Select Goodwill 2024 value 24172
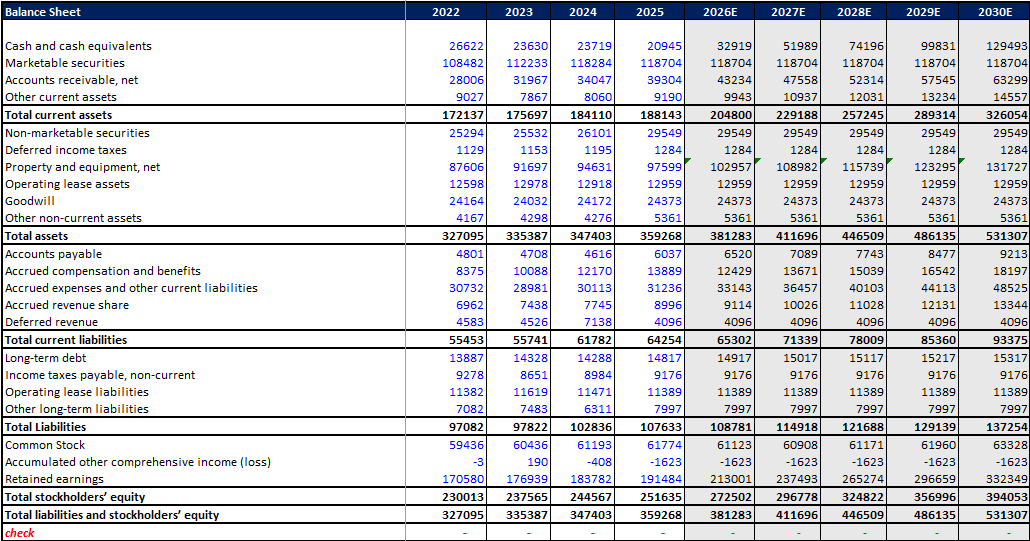This screenshot has width=1030, height=541. 594,201
